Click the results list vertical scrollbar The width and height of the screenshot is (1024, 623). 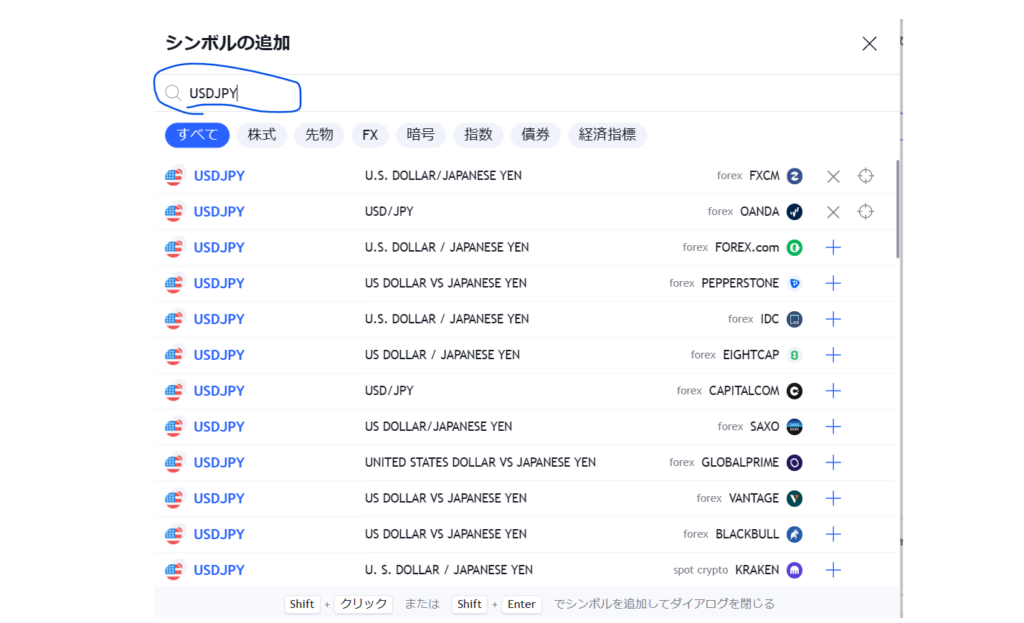[x=899, y=209]
